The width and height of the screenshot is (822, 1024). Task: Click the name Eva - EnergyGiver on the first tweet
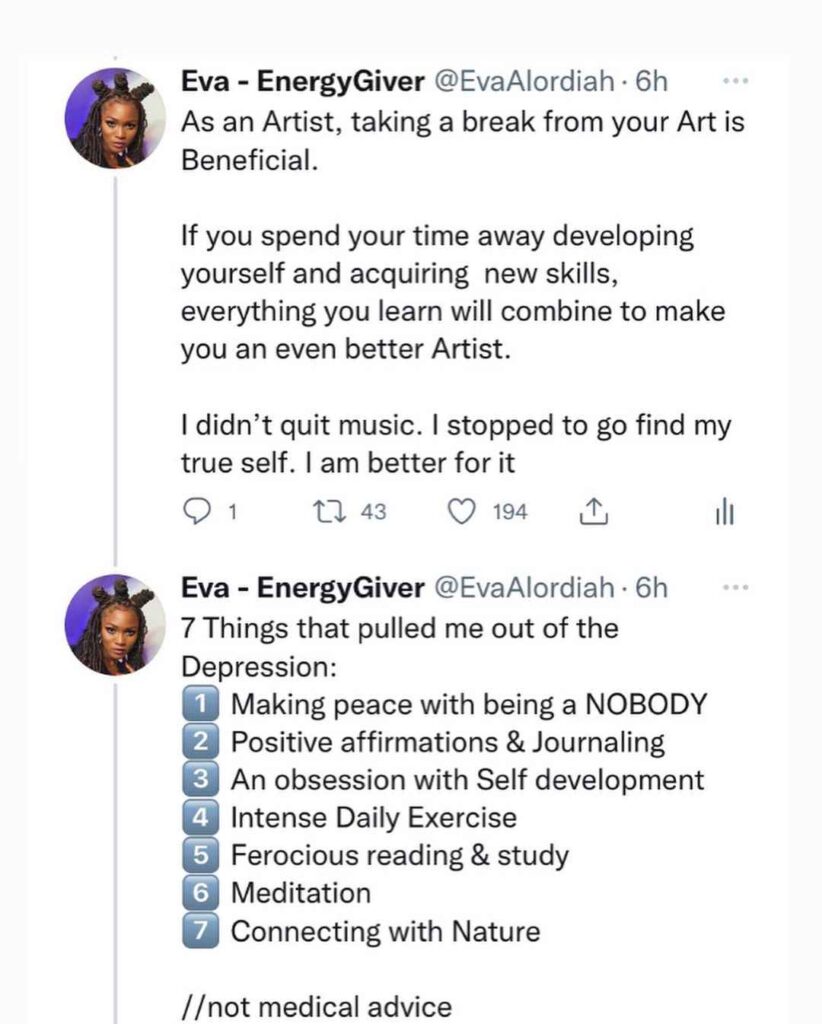pyautogui.click(x=301, y=81)
